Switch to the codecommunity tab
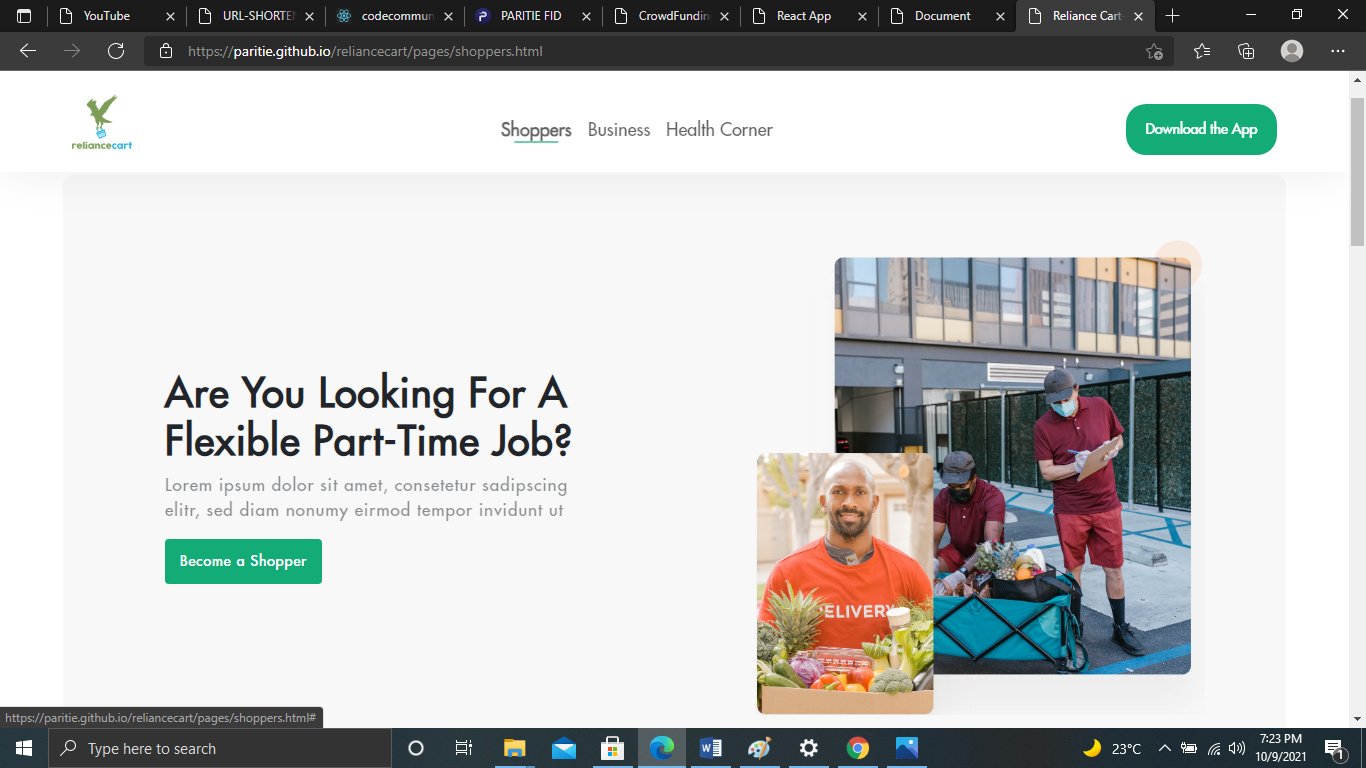1366x768 pixels. point(396,16)
